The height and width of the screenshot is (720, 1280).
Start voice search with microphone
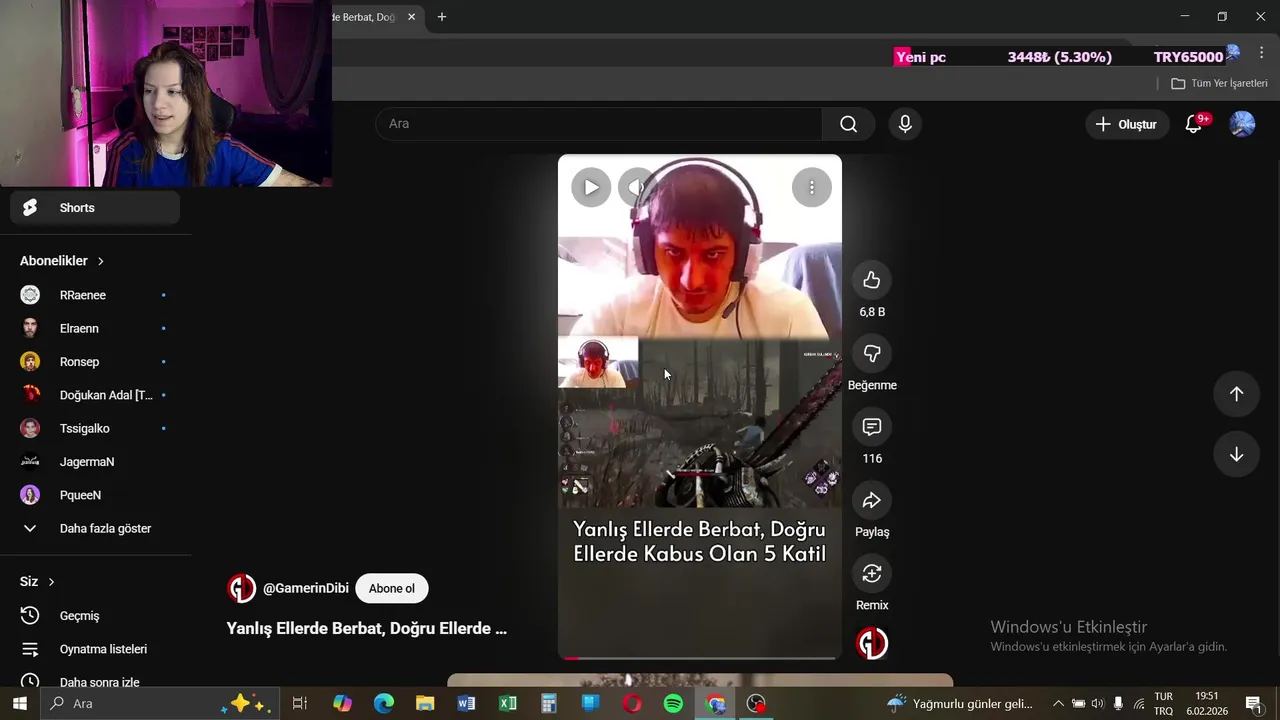905,124
